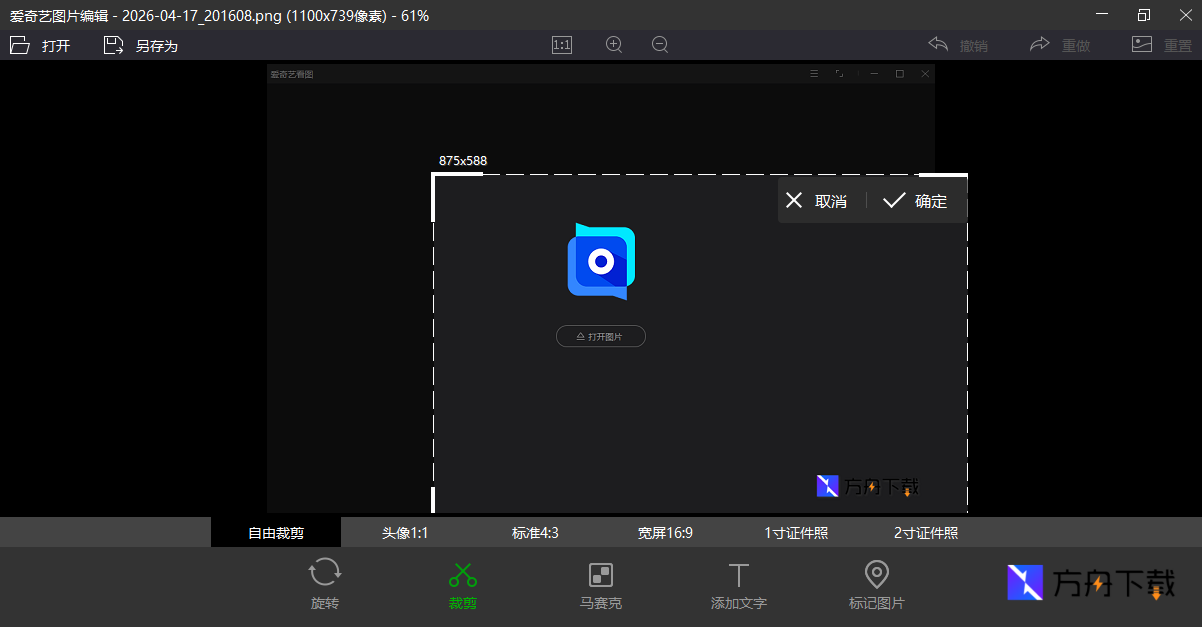The height and width of the screenshot is (627, 1202).
Task: Choose the Mosaic tool icon
Action: (x=600, y=574)
